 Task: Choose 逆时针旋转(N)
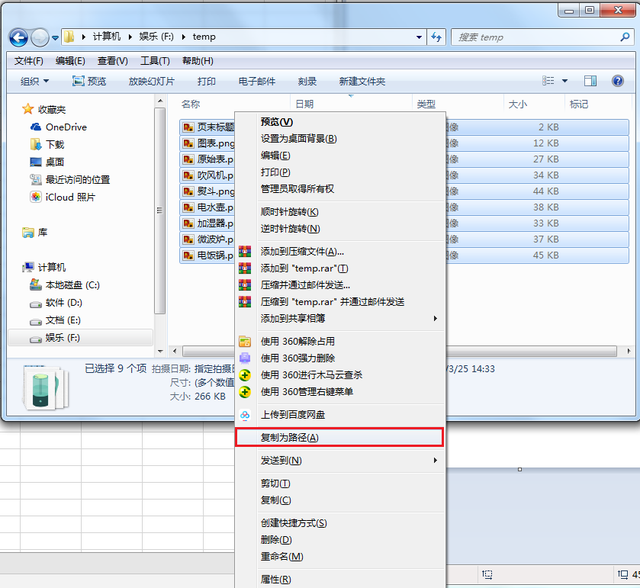pyautogui.click(x=290, y=229)
